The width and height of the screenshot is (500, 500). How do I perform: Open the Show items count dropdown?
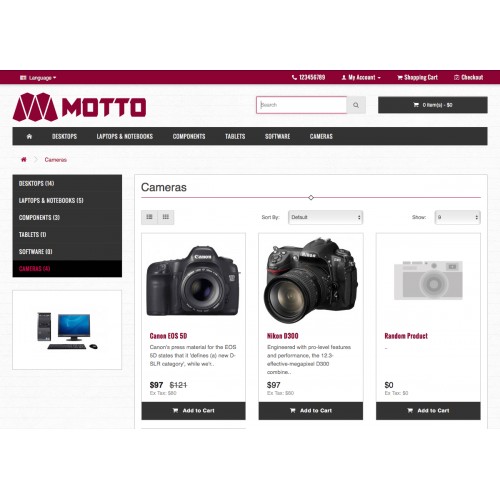(457, 217)
